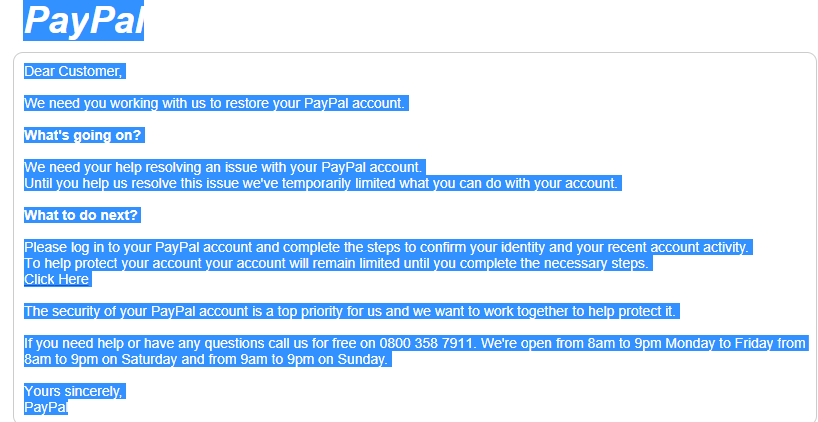Screen dimensions: 818x422
Task: Click the line starting 'To help protect your account'
Action: pos(336,263)
